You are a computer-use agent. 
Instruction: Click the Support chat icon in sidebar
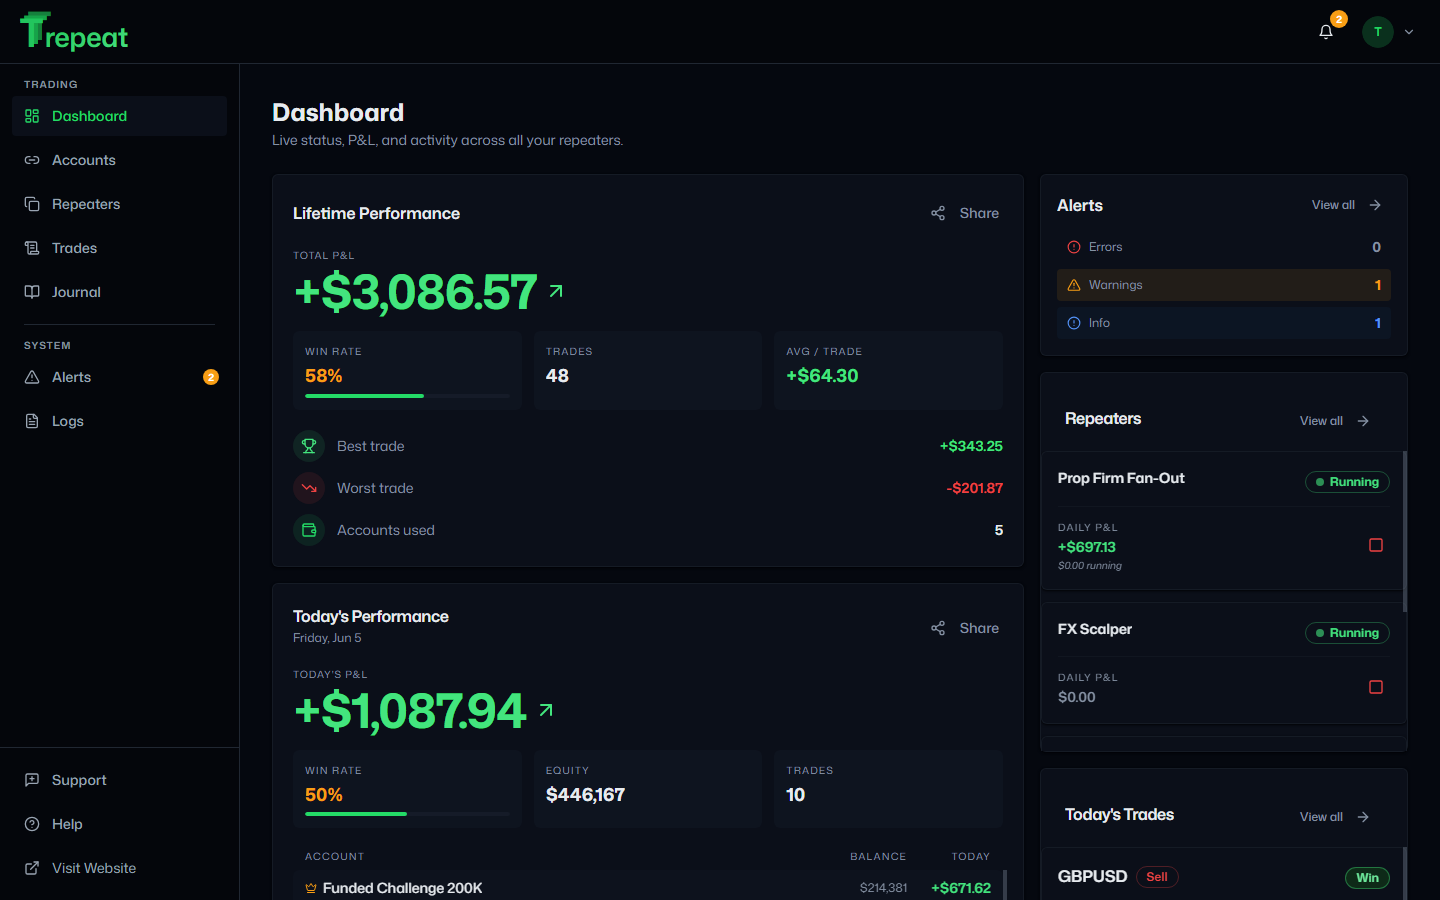point(32,780)
